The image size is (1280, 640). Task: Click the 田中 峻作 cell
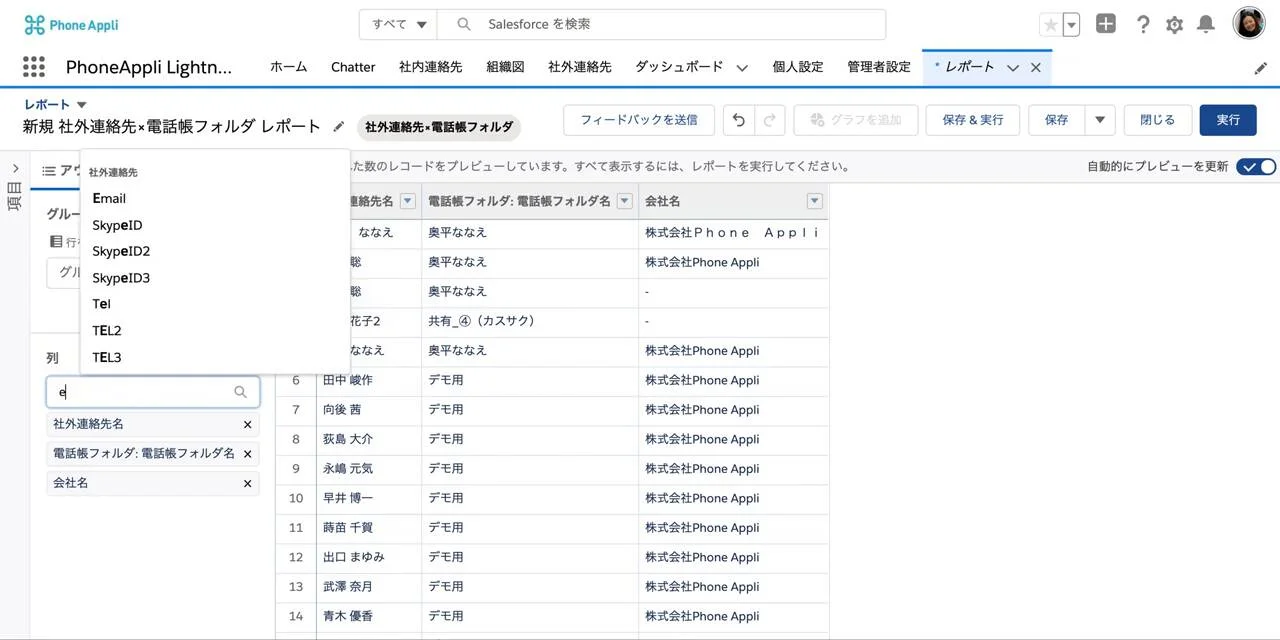point(369,381)
